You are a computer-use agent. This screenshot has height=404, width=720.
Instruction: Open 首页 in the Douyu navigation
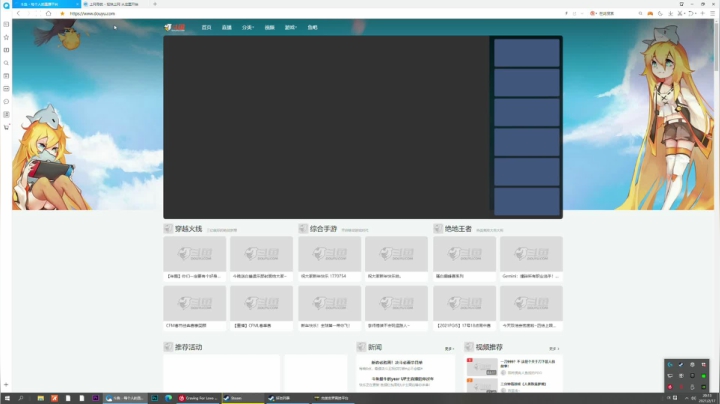207,28
